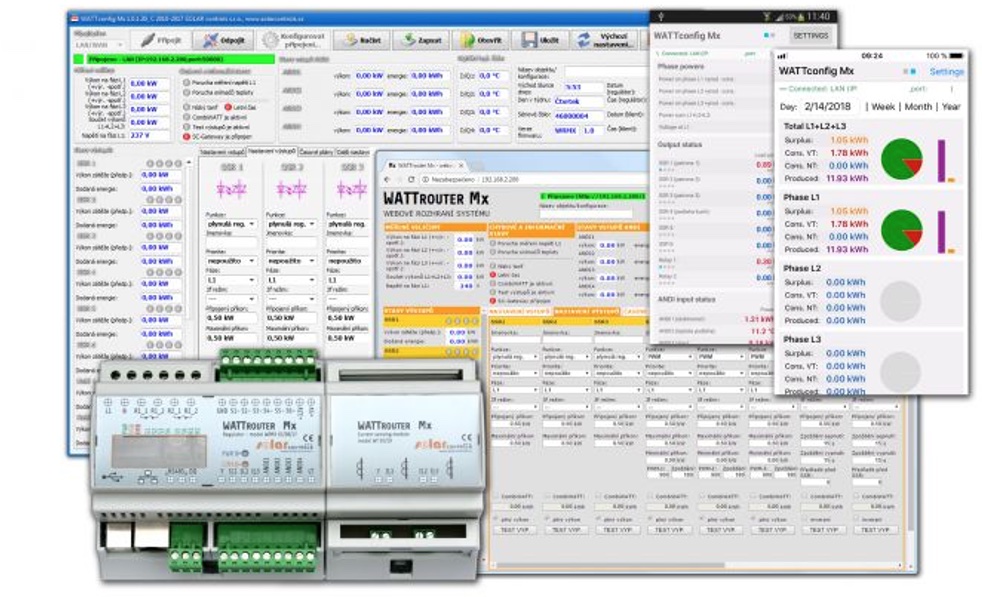
Task: Close the WATTrouter Mx browser tab
Action: pyautogui.click(x=460, y=165)
